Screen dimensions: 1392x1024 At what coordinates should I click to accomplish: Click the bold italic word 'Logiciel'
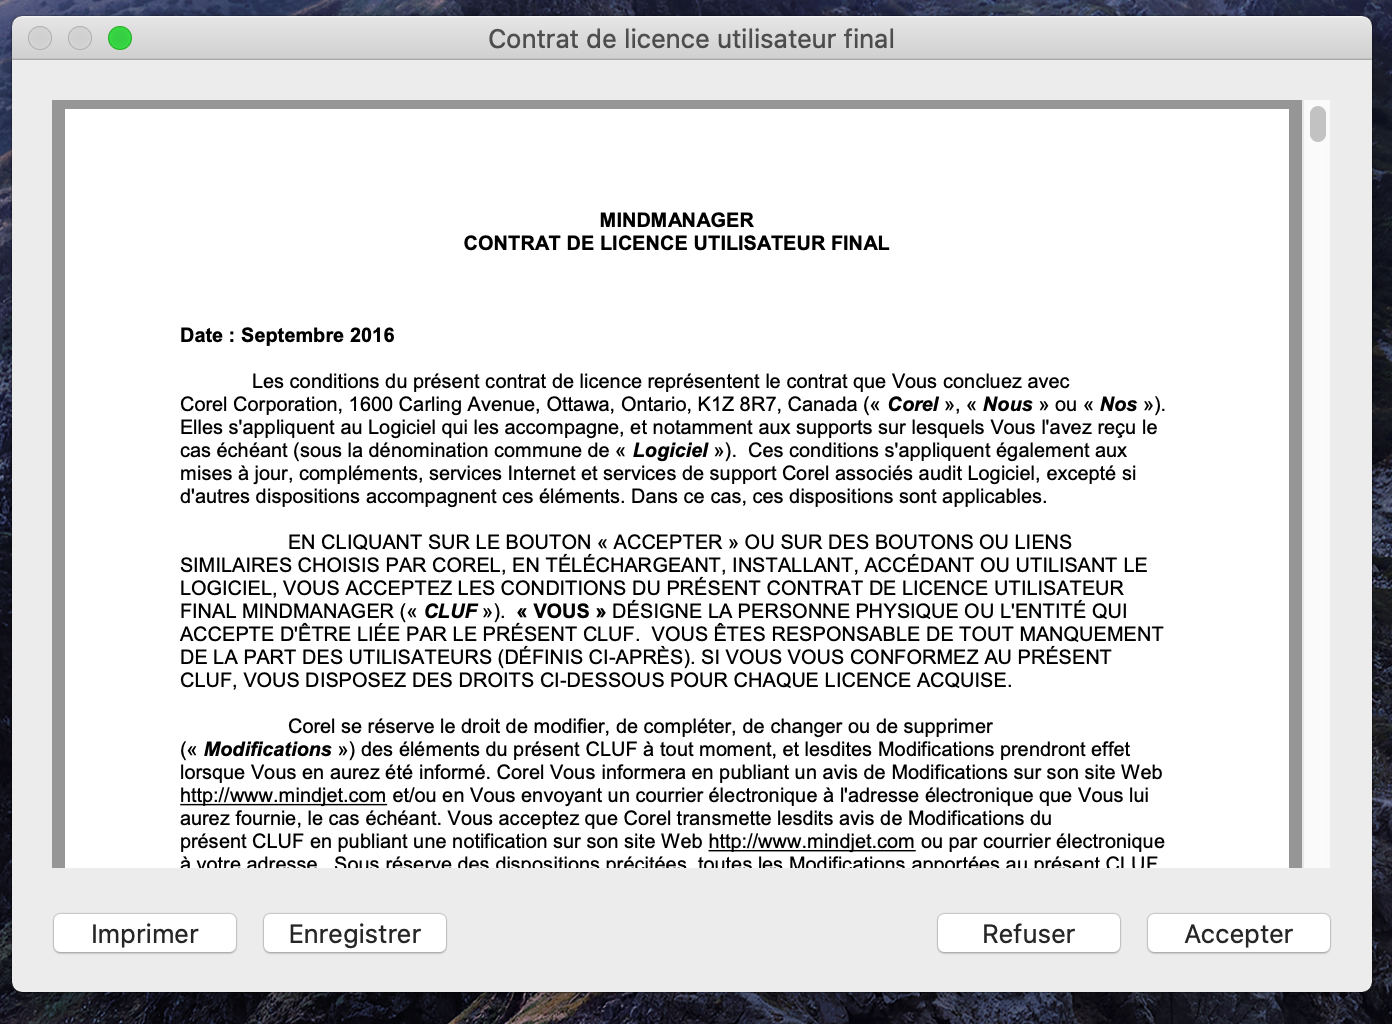pyautogui.click(x=670, y=451)
